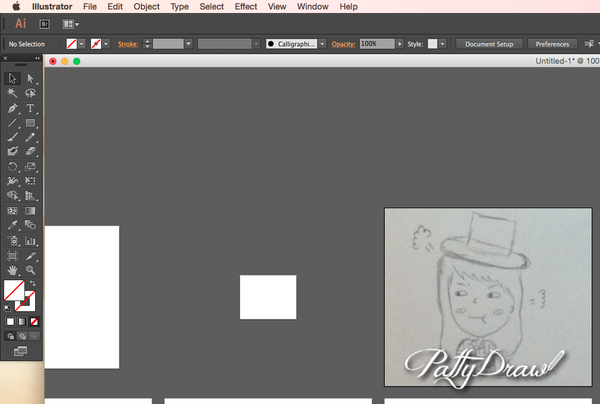Click the Document Setup button
The image size is (600, 404).
tap(489, 44)
